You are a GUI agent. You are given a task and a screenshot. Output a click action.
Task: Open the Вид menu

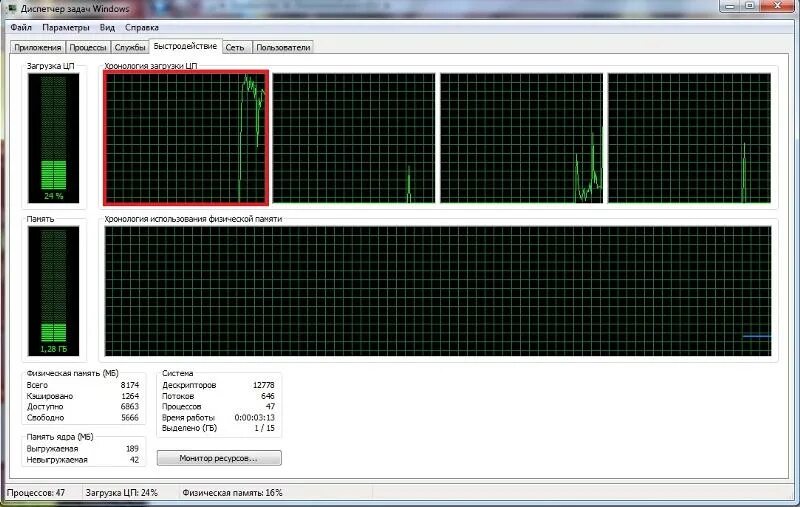point(107,28)
